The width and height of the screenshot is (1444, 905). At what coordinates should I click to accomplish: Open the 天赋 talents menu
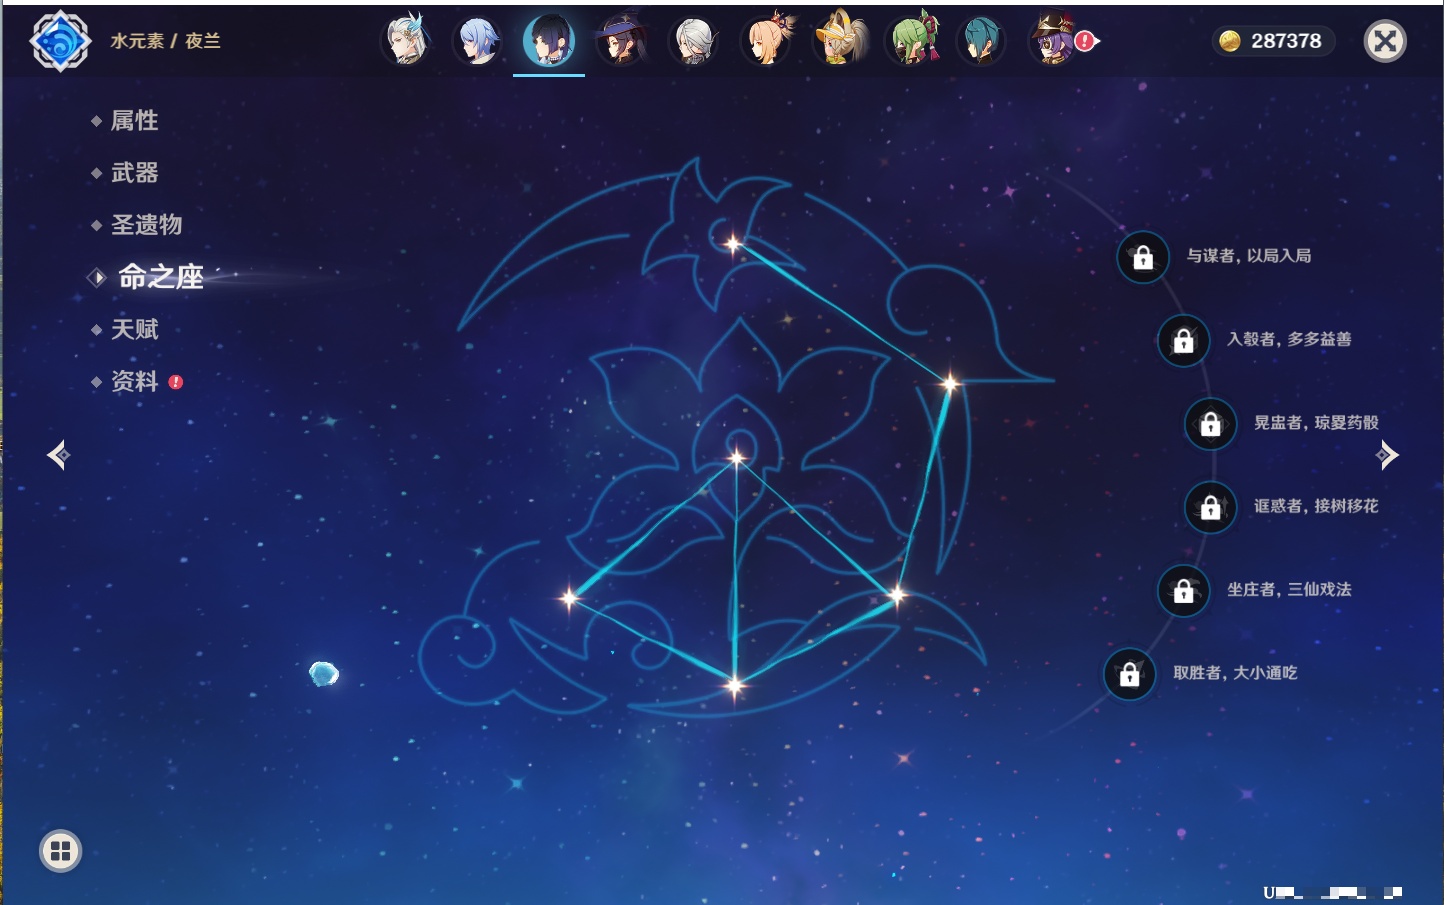(x=134, y=329)
